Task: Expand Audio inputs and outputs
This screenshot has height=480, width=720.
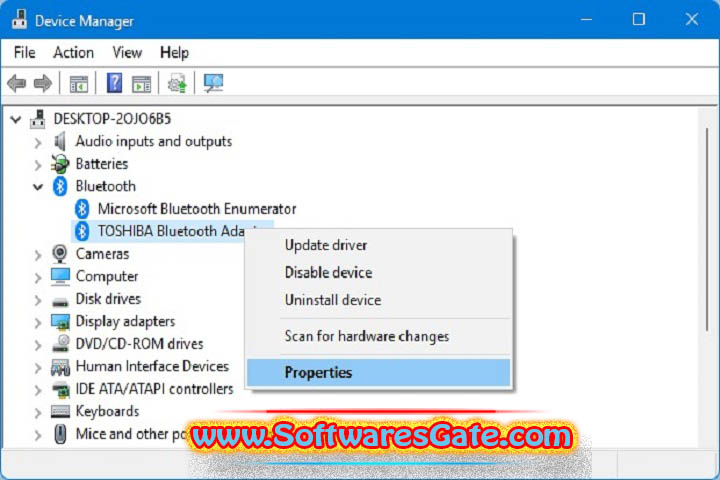Action: click(38, 143)
